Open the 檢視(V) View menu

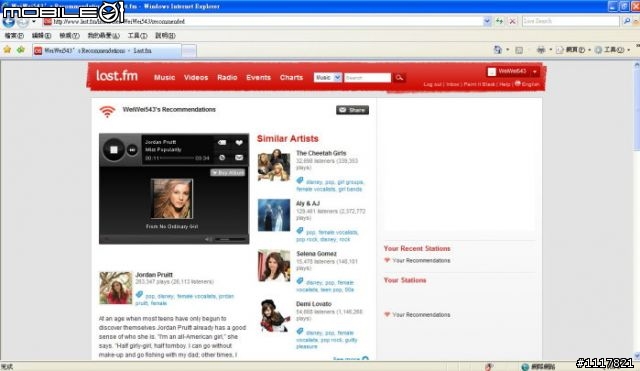point(69,36)
